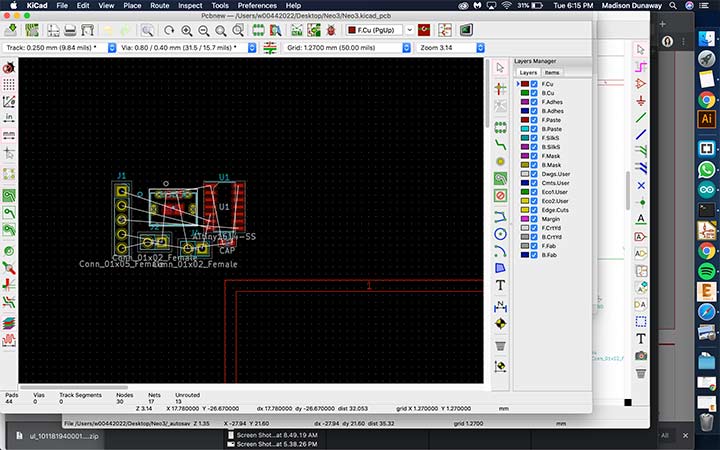This screenshot has width=720, height=450.
Task: Click the Zoom to fit icon
Action: coord(221,30)
